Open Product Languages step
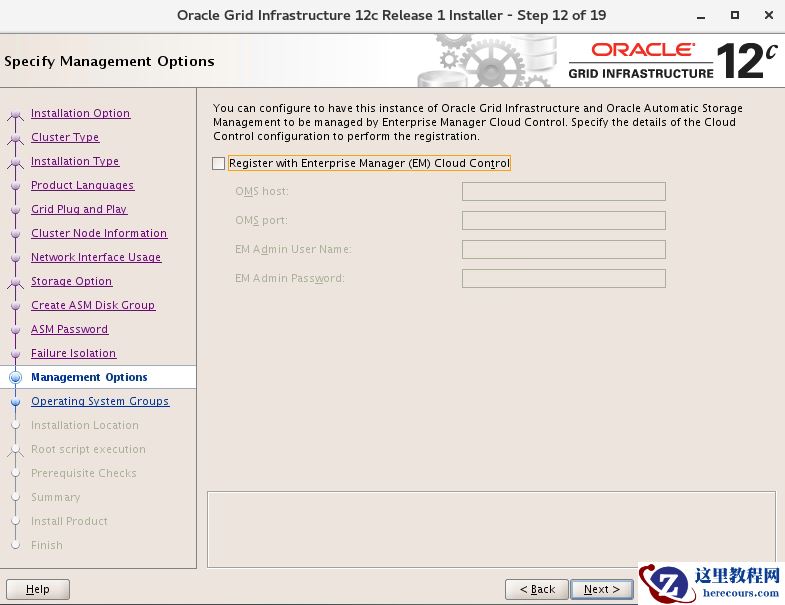Viewport: 785px width, 605px height. point(83,185)
